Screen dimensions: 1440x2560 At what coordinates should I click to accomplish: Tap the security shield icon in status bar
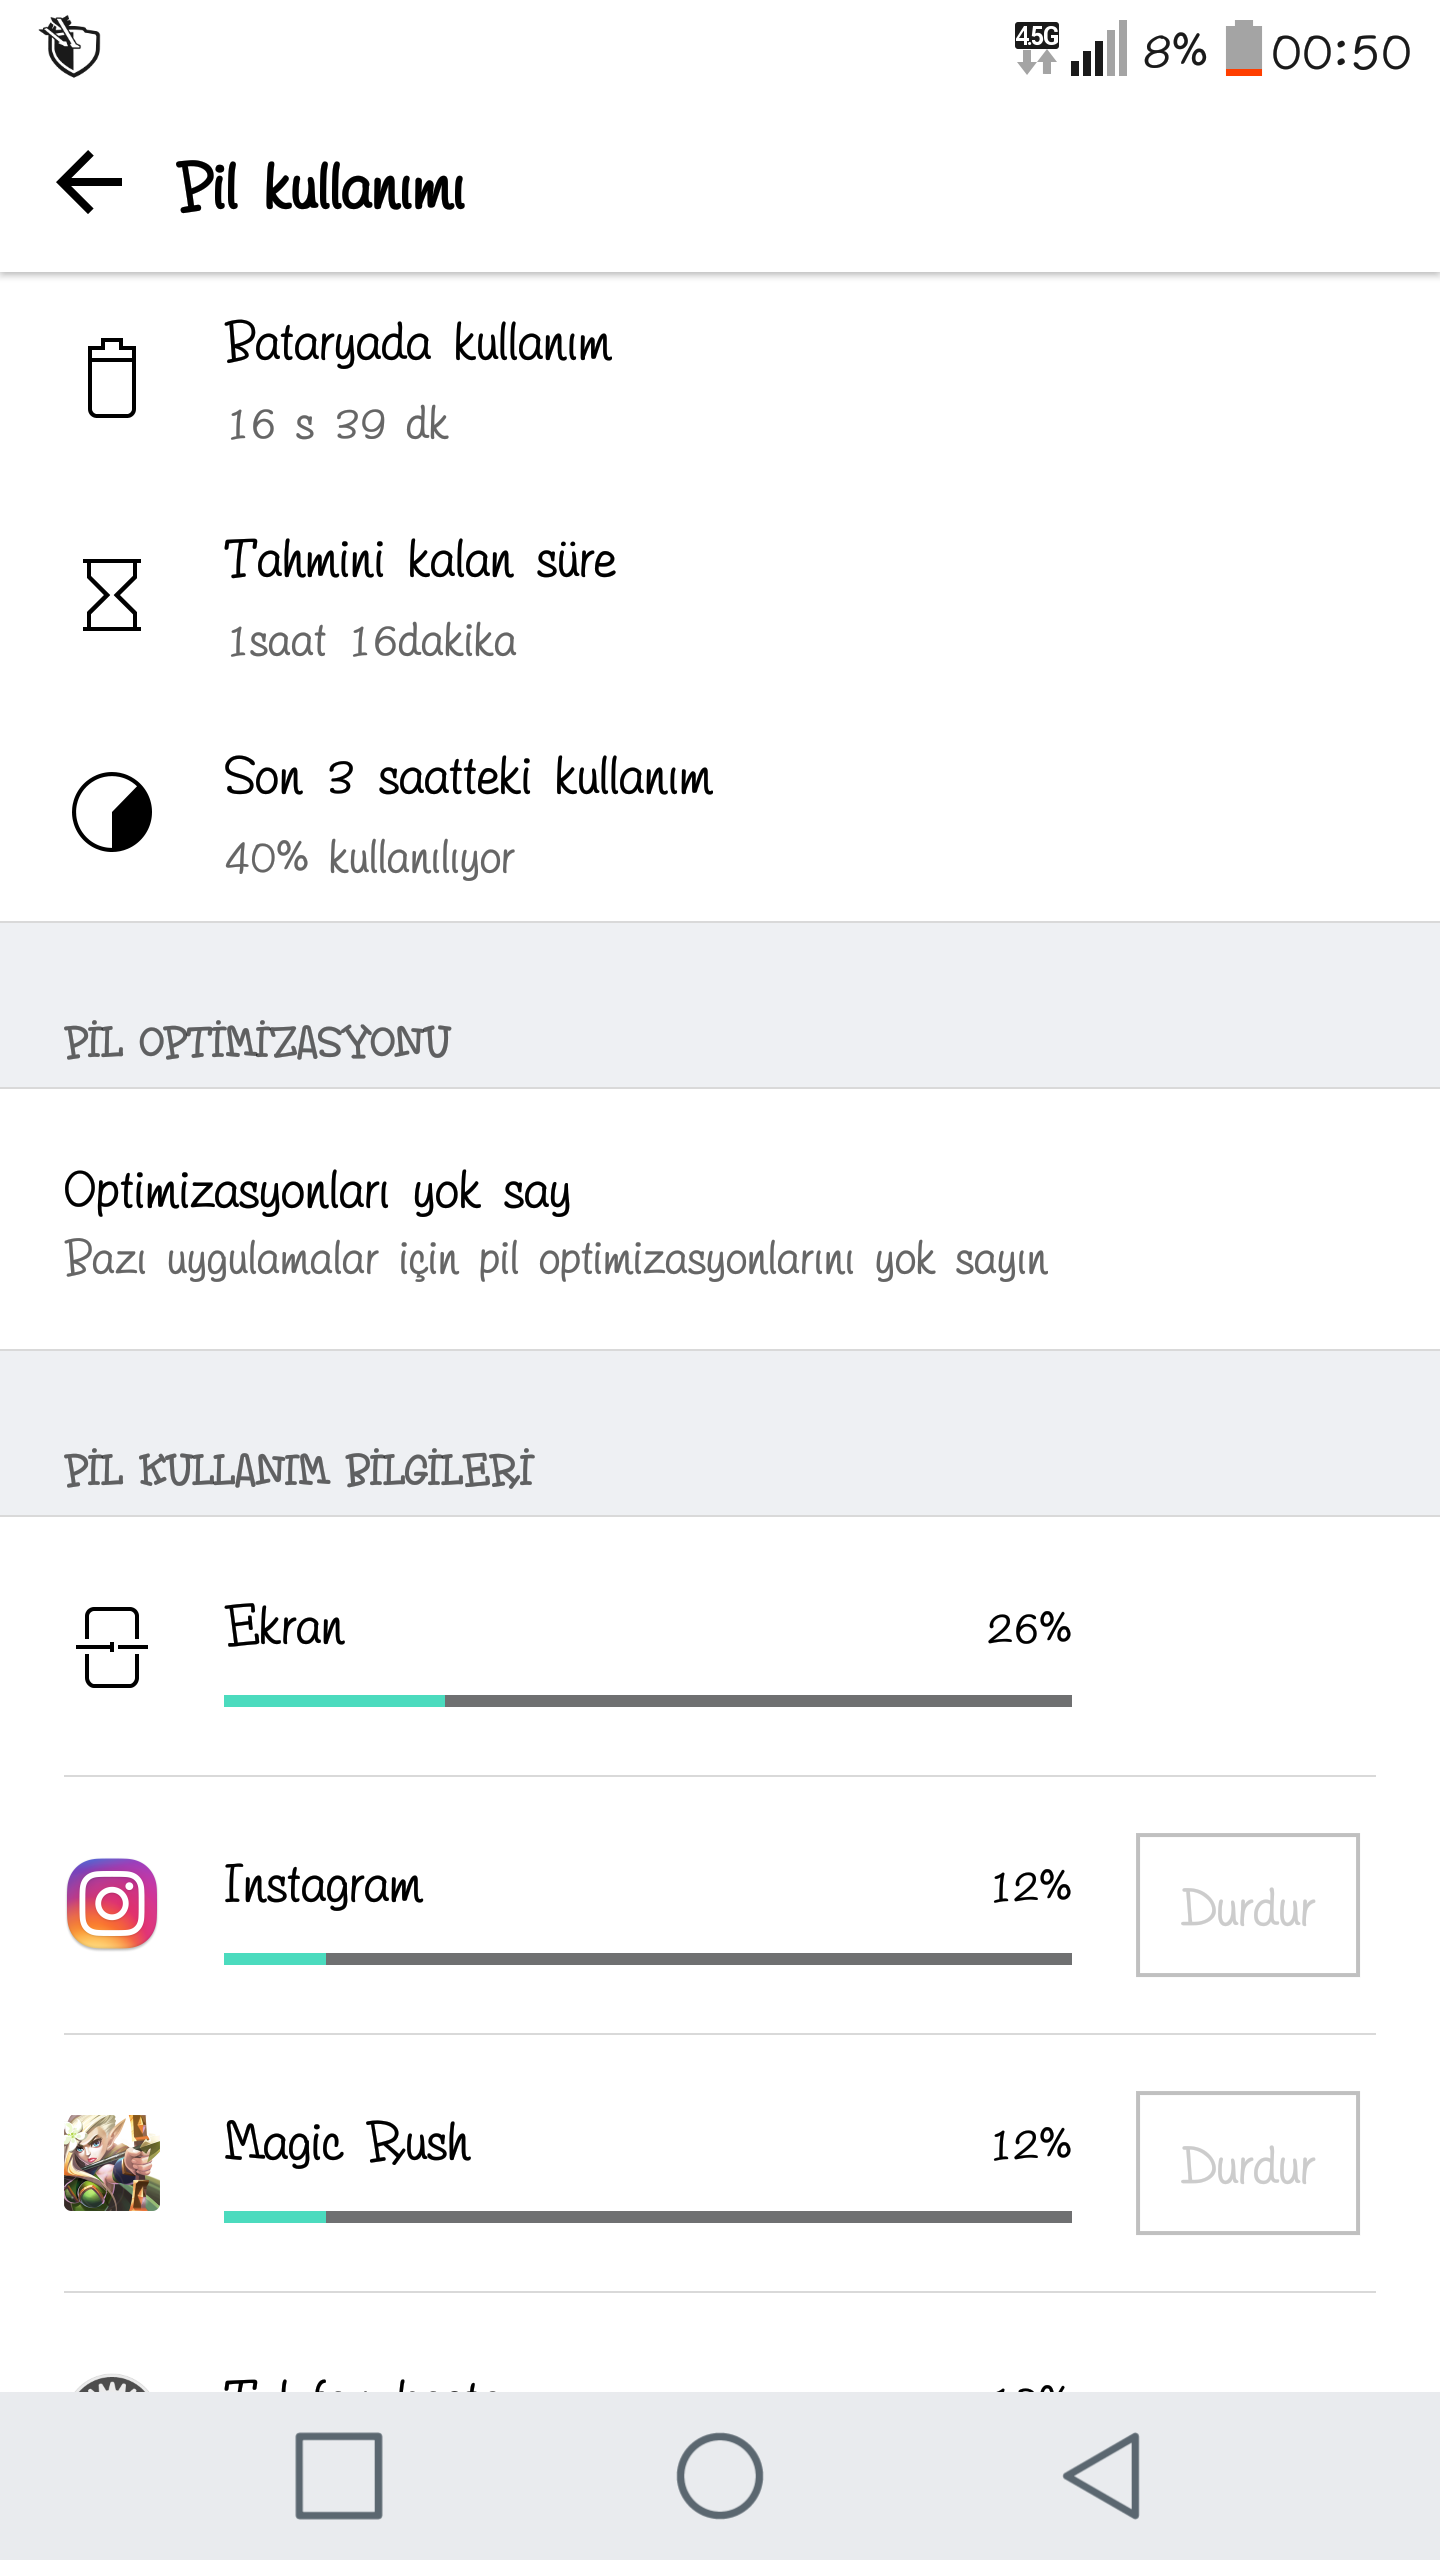pos(71,47)
